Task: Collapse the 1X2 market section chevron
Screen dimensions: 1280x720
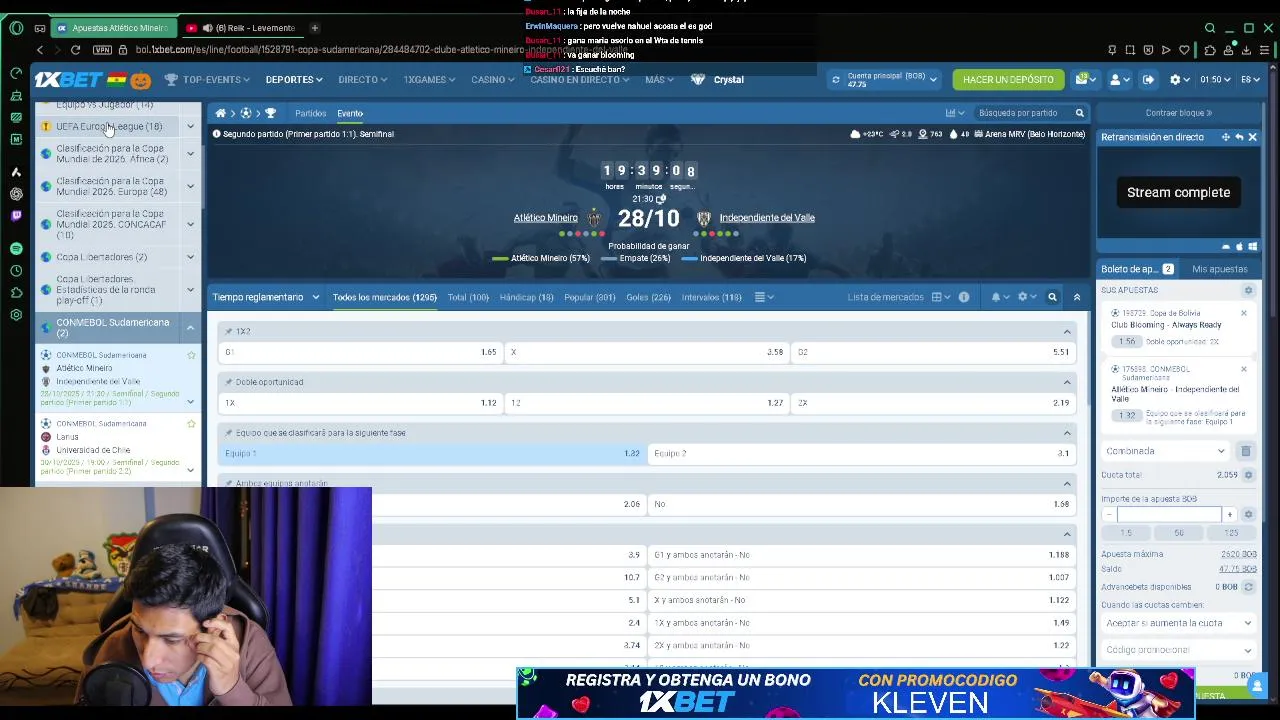Action: [x=1067, y=331]
